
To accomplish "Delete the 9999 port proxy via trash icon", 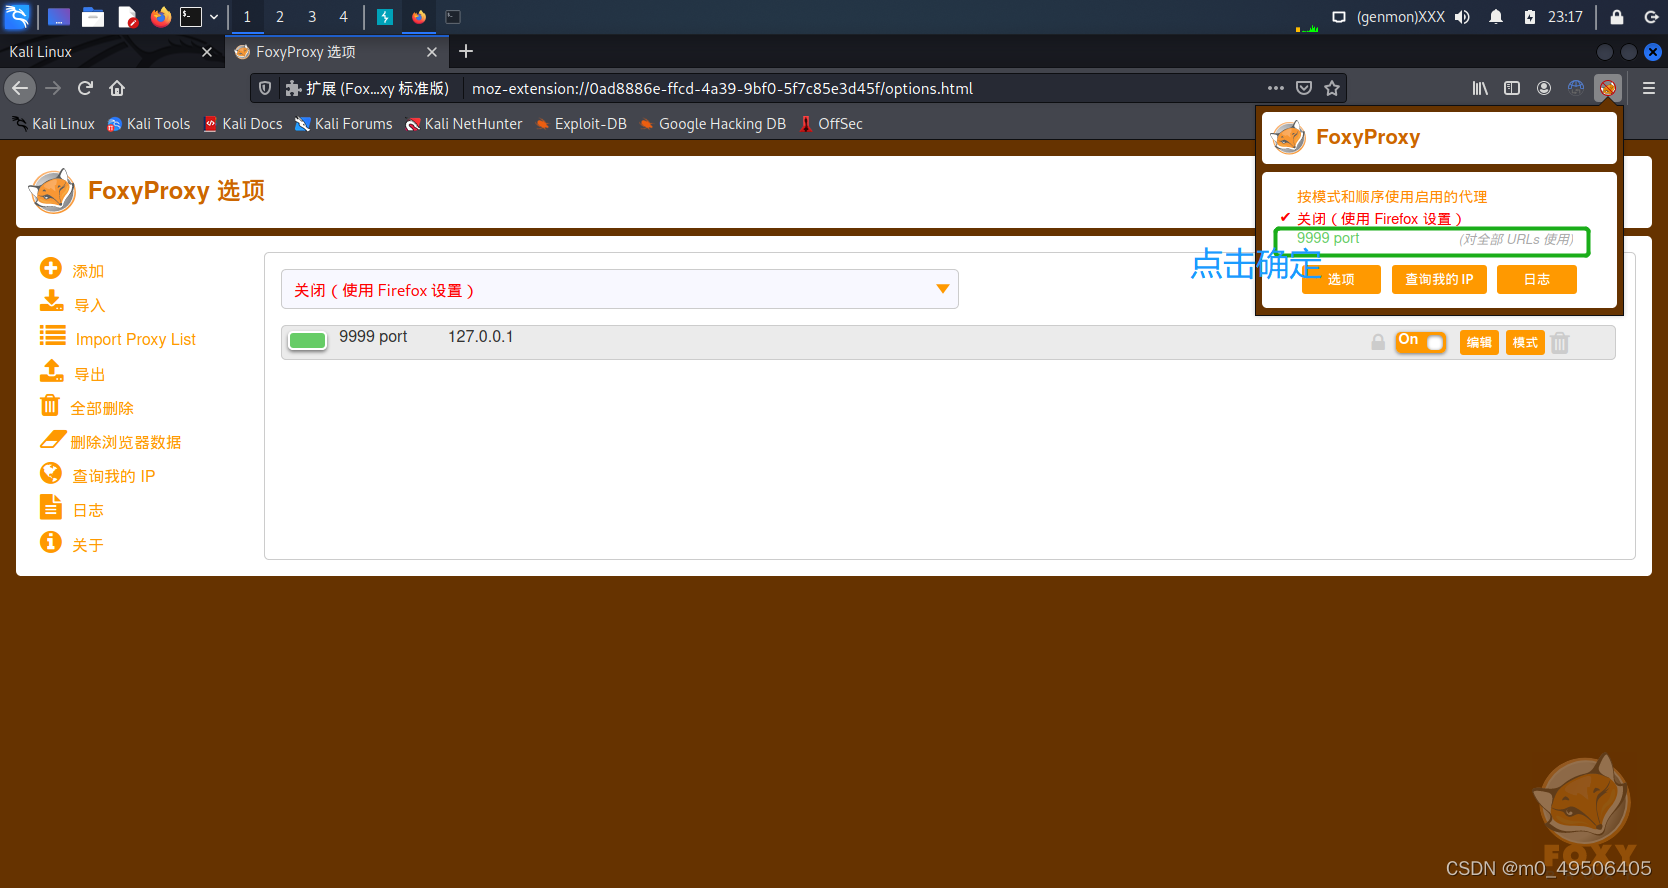I will pyautogui.click(x=1560, y=343).
